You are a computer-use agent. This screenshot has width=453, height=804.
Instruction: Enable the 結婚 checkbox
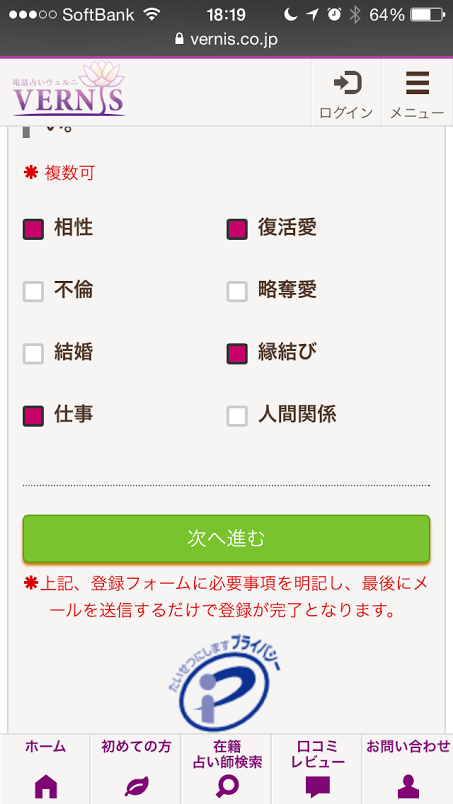tap(33, 354)
